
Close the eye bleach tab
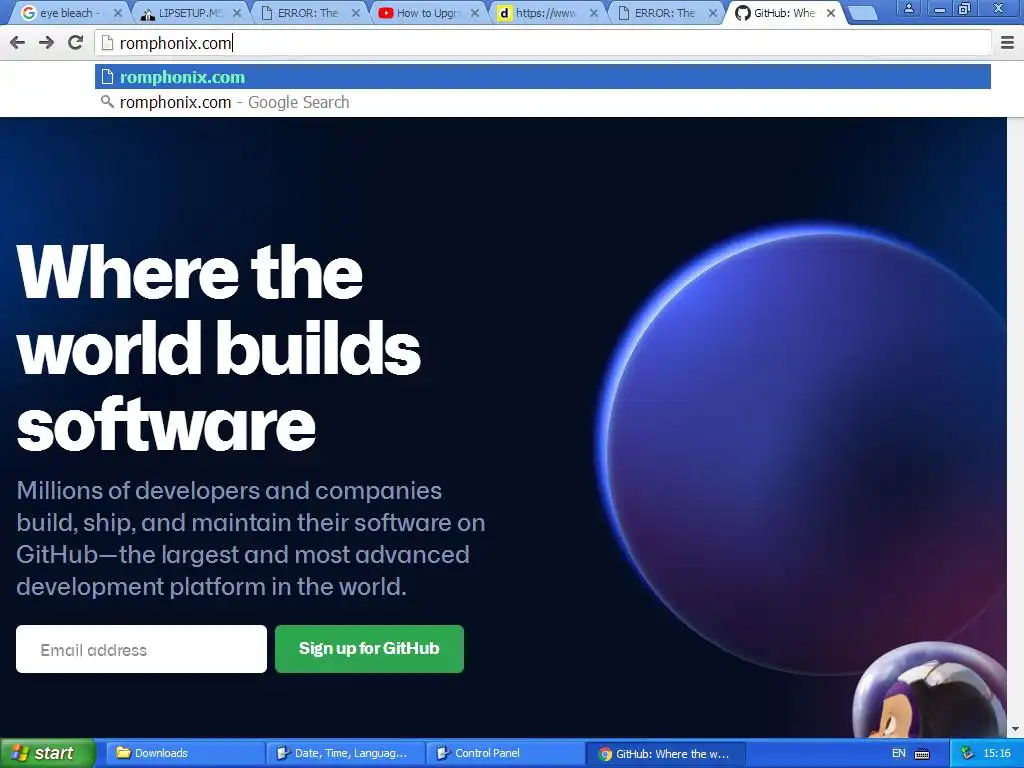(118, 13)
